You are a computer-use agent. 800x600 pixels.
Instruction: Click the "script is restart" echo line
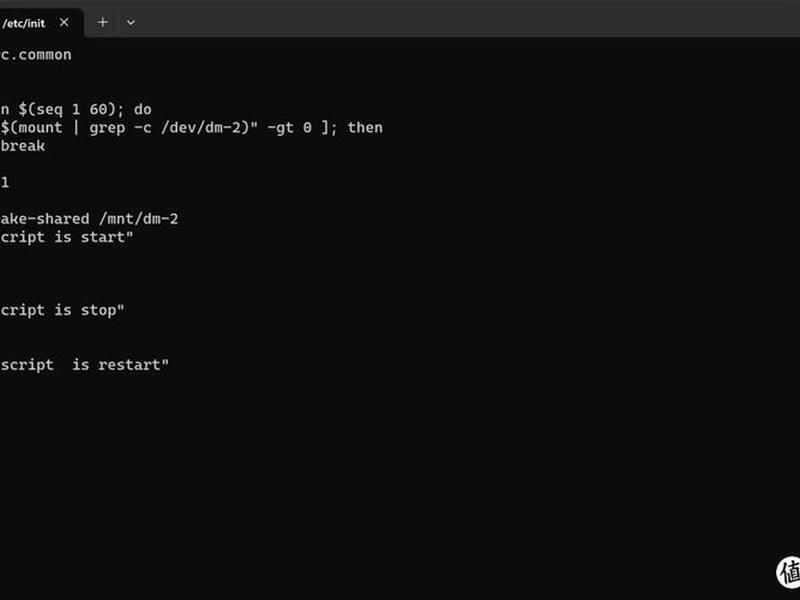pos(84,365)
